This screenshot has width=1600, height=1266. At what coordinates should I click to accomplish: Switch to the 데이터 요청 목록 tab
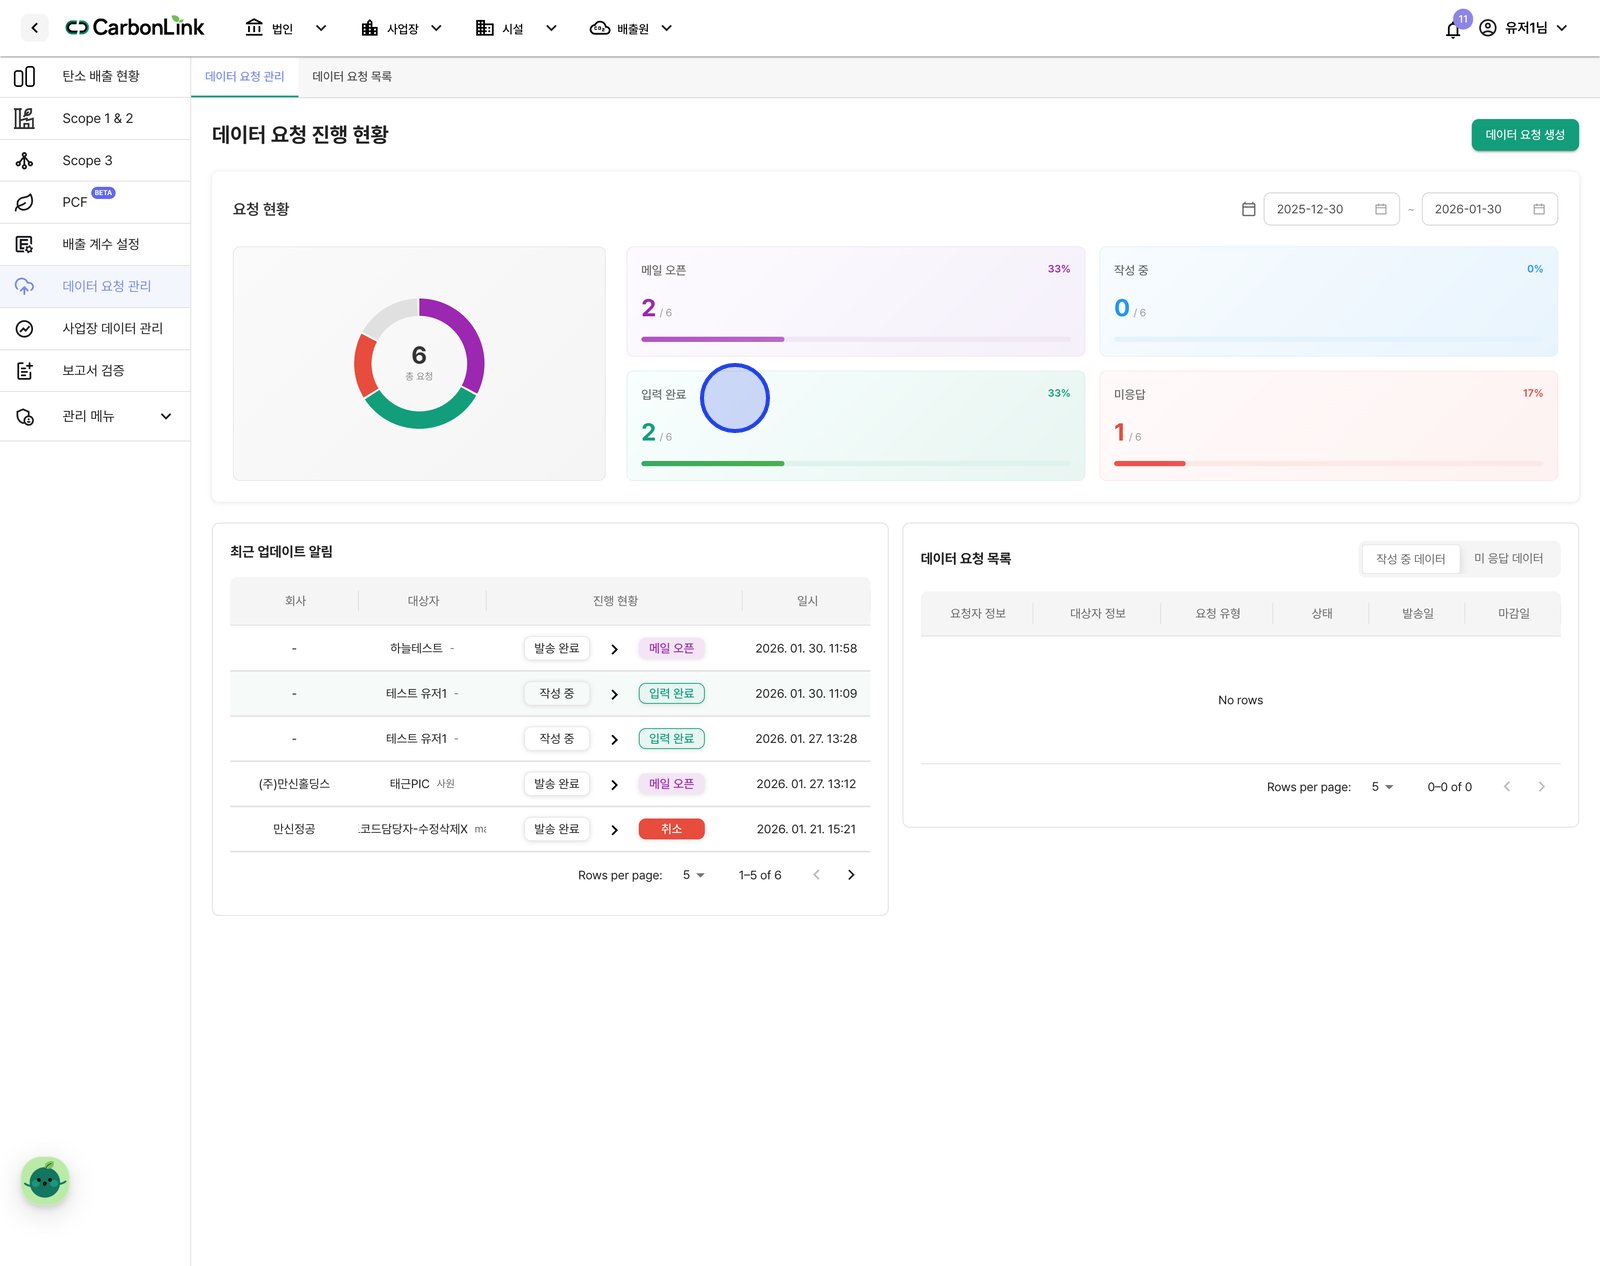click(x=352, y=77)
